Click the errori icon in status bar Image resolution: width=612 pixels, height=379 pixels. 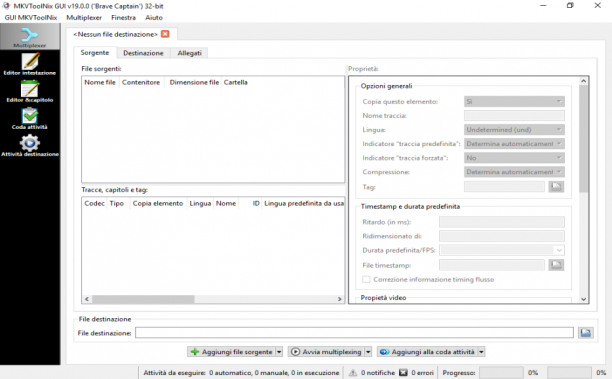(404, 373)
